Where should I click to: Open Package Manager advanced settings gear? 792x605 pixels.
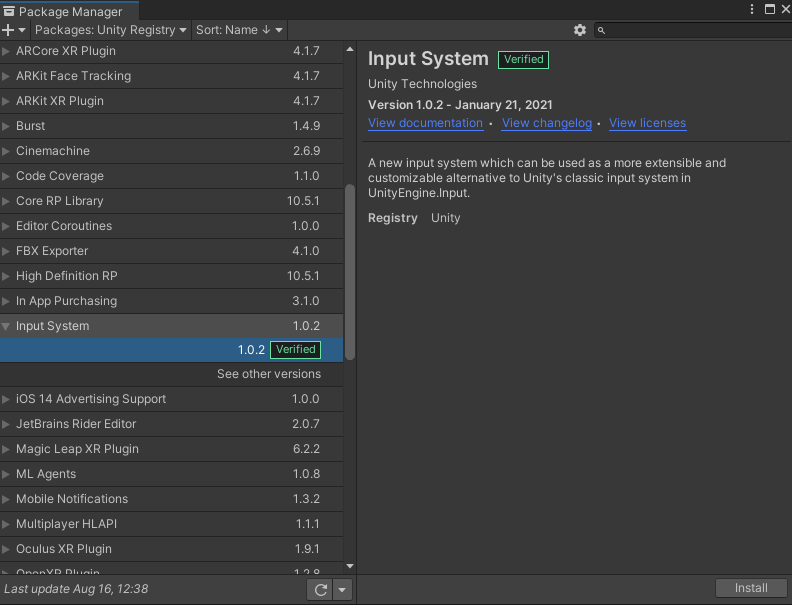click(580, 30)
